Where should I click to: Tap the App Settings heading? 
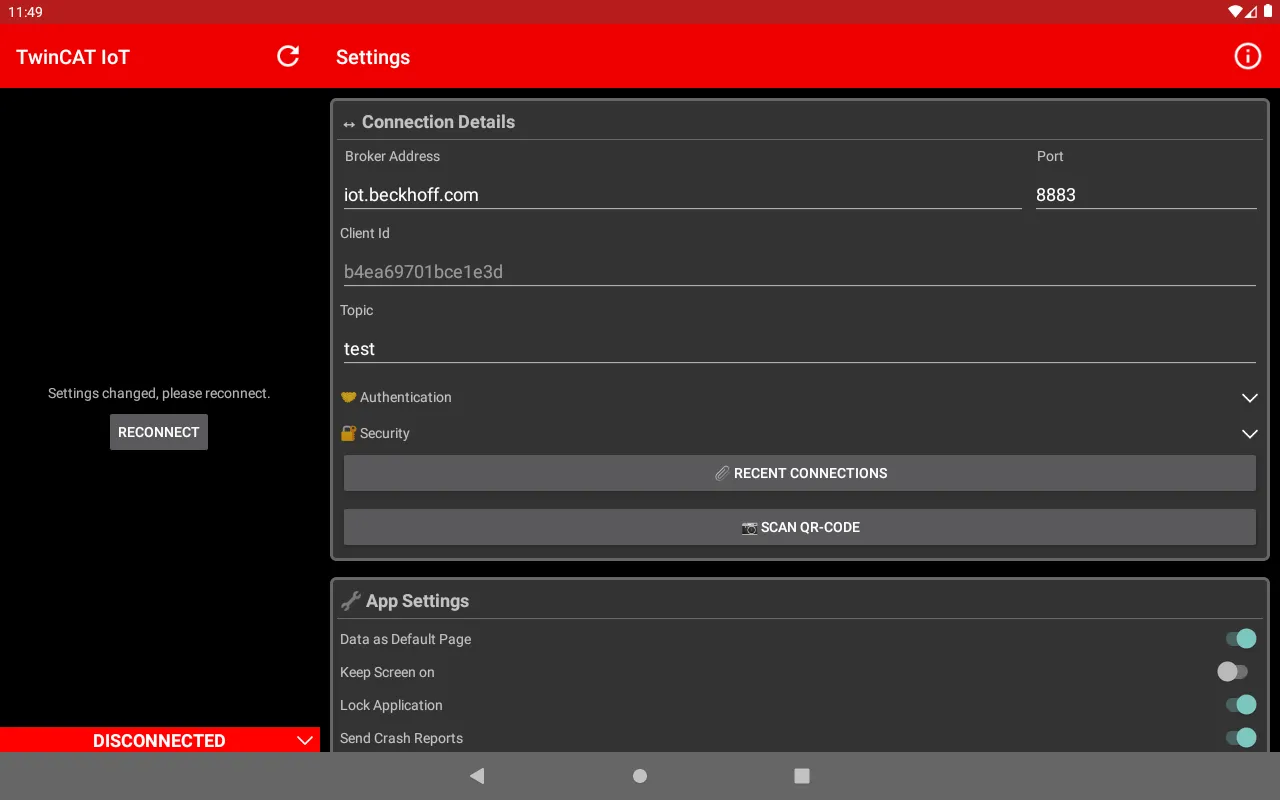(417, 601)
